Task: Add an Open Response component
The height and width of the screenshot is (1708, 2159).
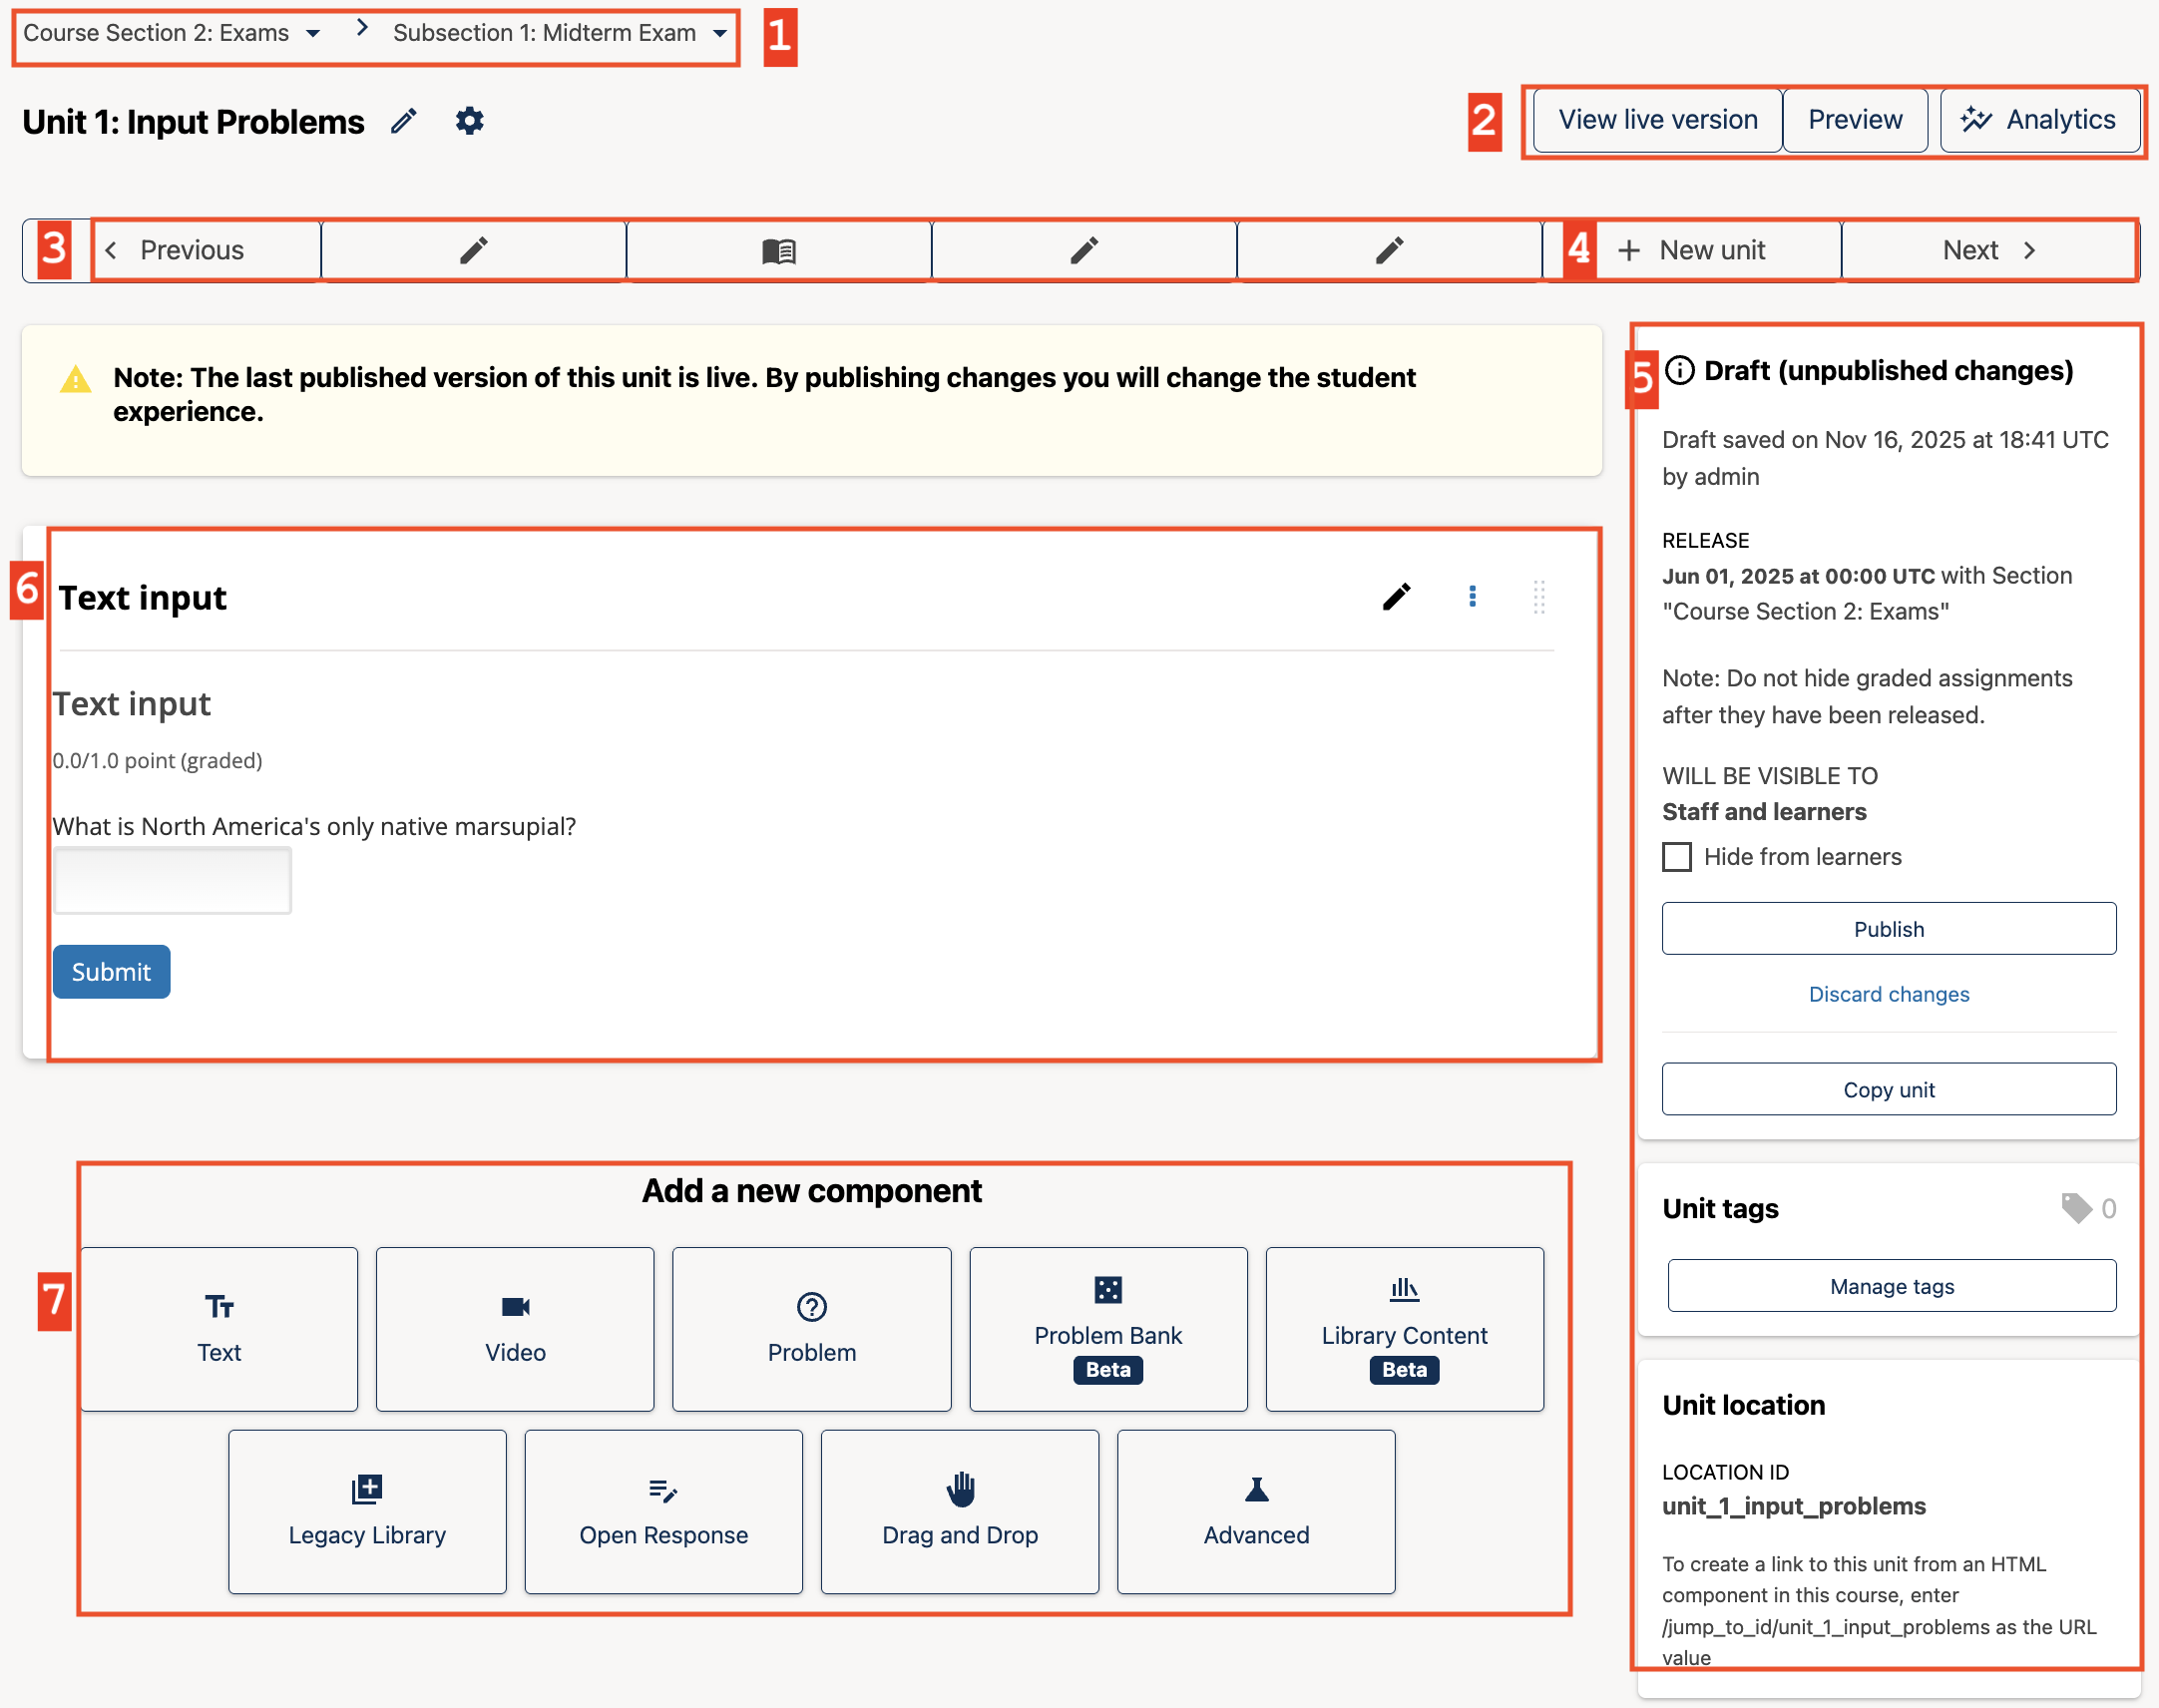Action: pos(663,1511)
